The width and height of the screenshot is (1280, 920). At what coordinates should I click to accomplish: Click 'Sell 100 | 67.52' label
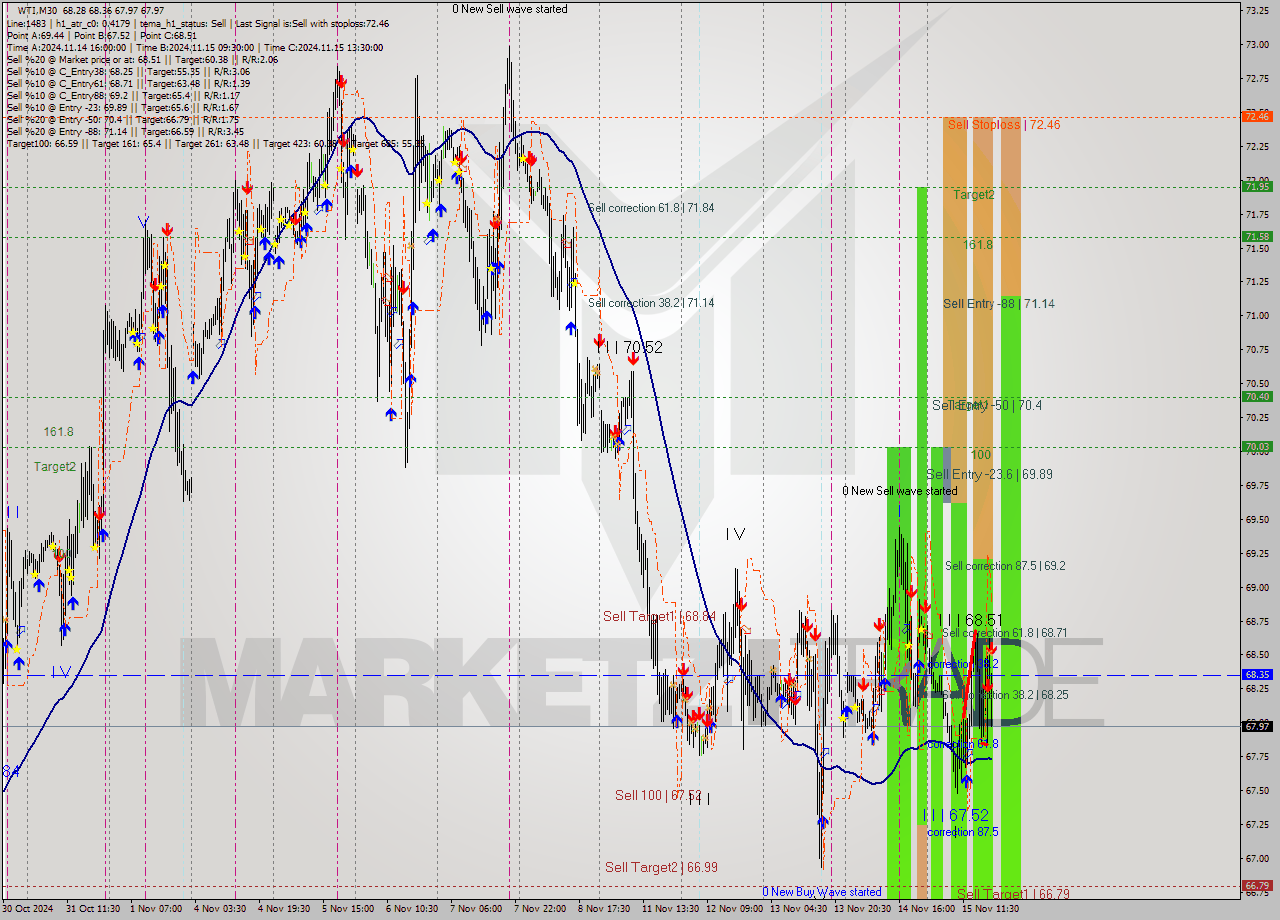point(658,795)
